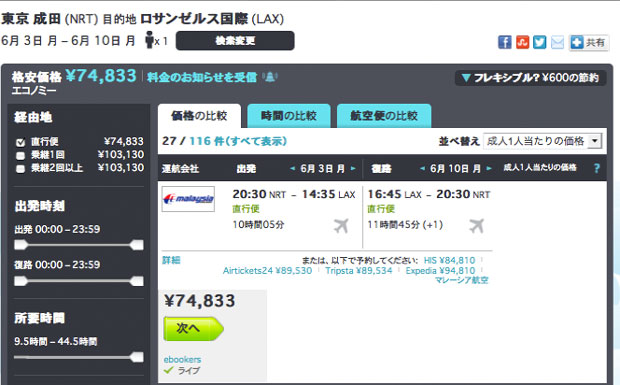
Task: Enable the 乗継1回 one-stop checkbox
Action: [21, 155]
